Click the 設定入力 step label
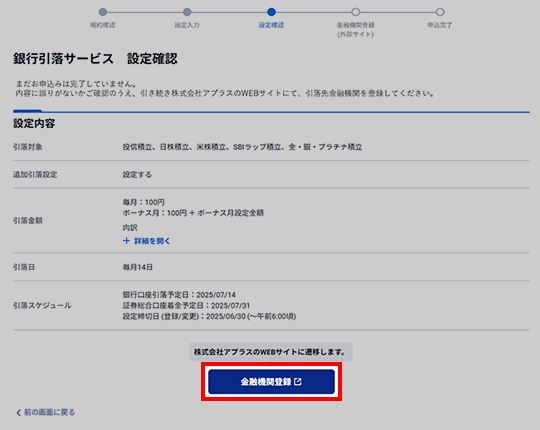The width and height of the screenshot is (540, 430). coord(187,25)
